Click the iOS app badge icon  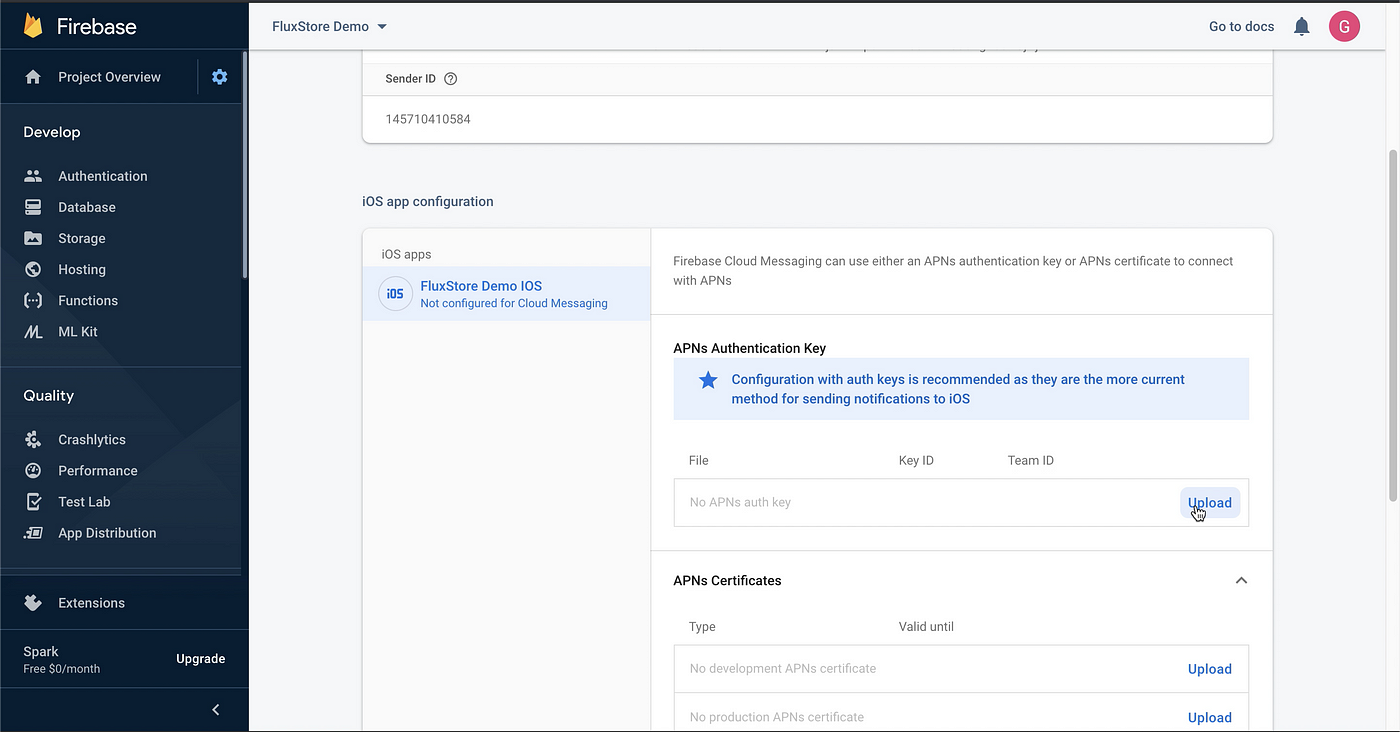(395, 294)
